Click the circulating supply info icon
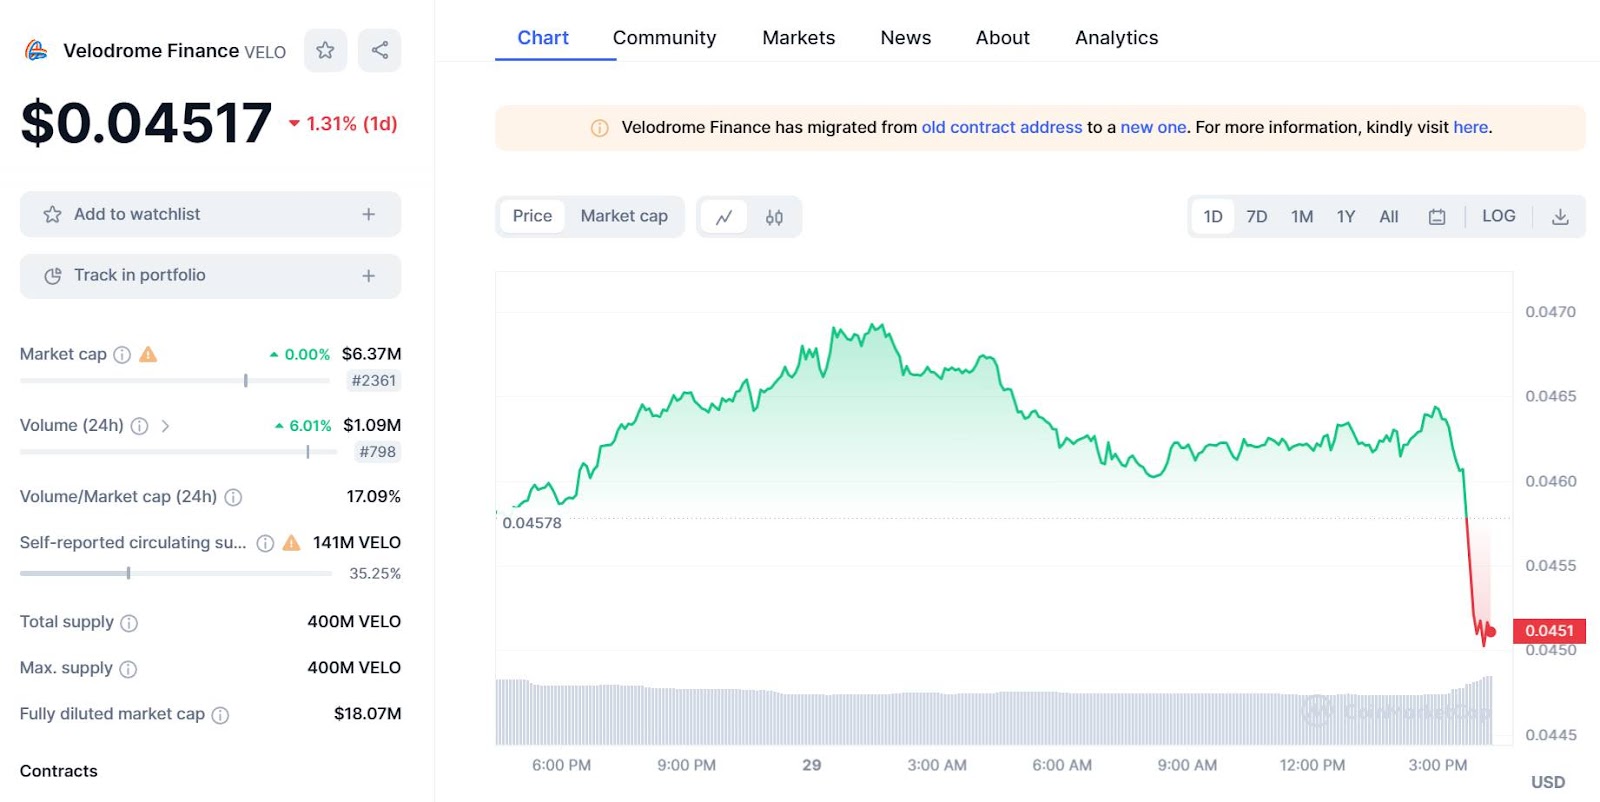 [265, 543]
